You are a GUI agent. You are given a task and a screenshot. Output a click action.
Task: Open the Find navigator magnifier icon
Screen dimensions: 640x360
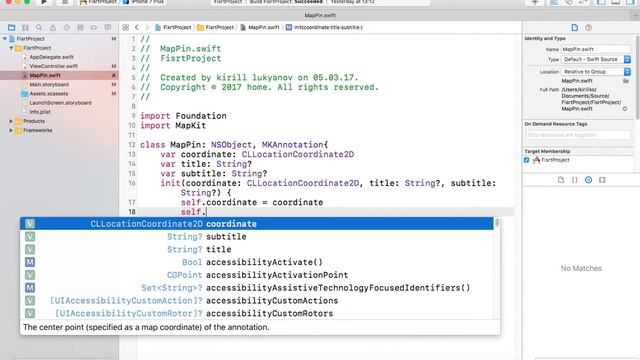(x=39, y=27)
